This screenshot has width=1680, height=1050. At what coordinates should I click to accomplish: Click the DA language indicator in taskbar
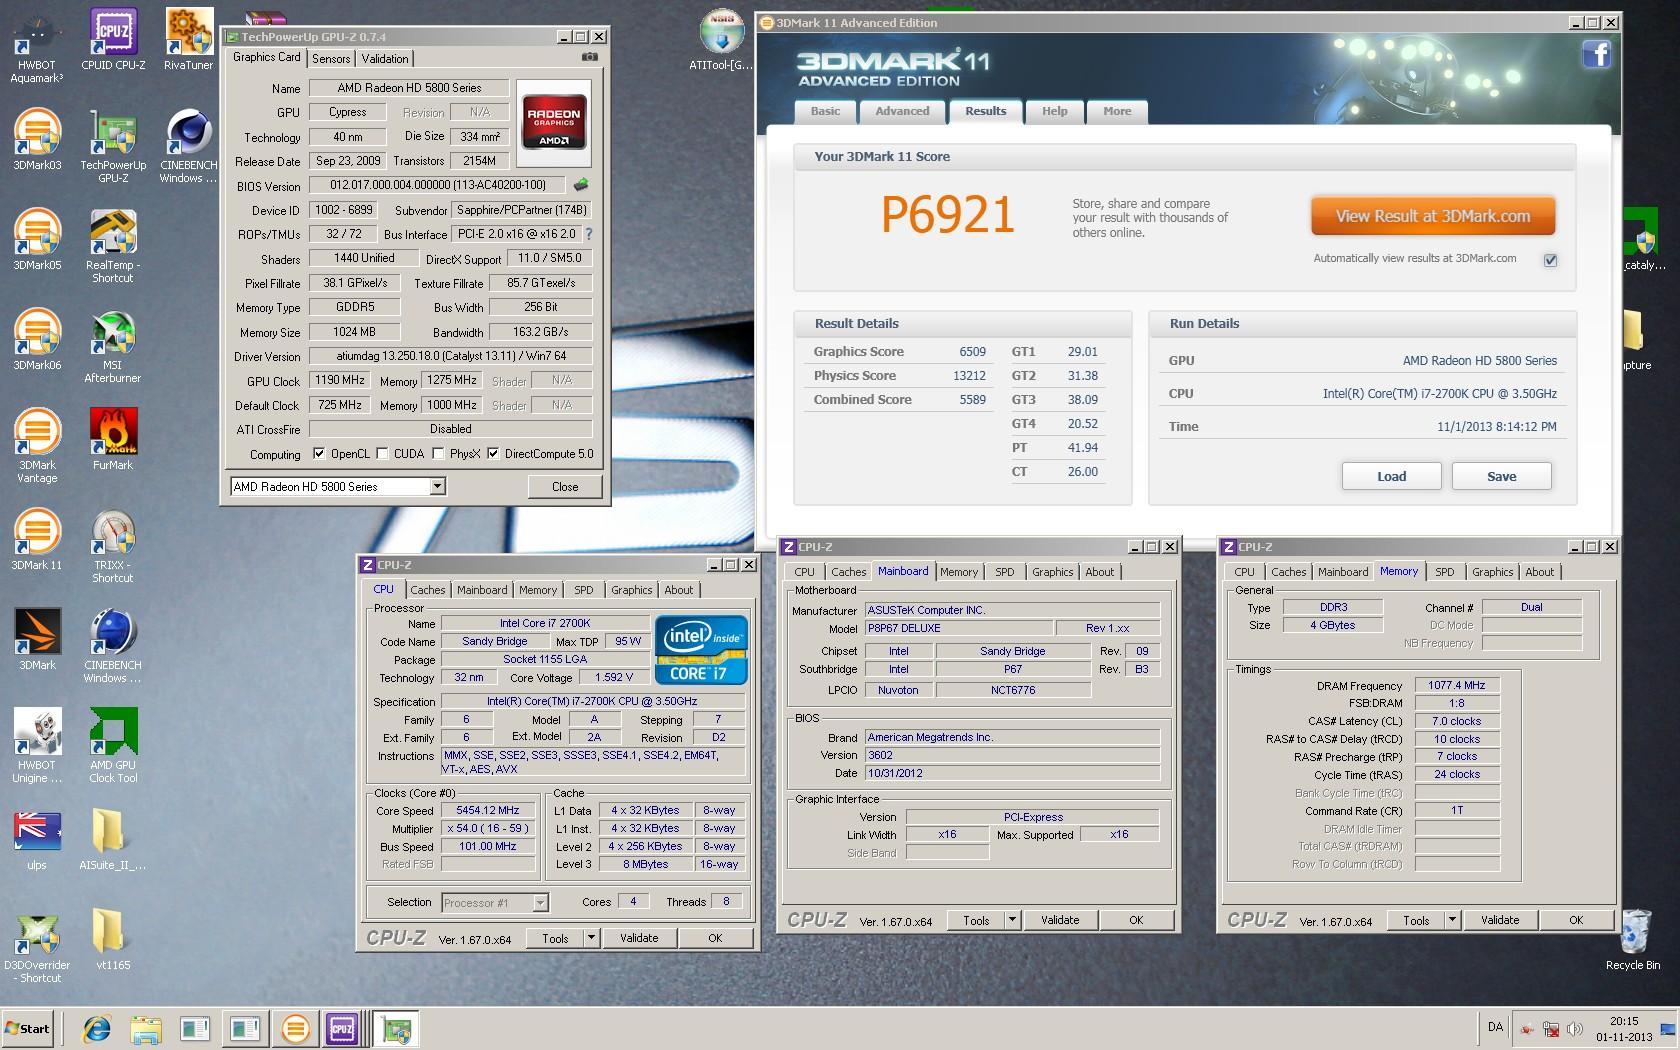[x=1495, y=1027]
